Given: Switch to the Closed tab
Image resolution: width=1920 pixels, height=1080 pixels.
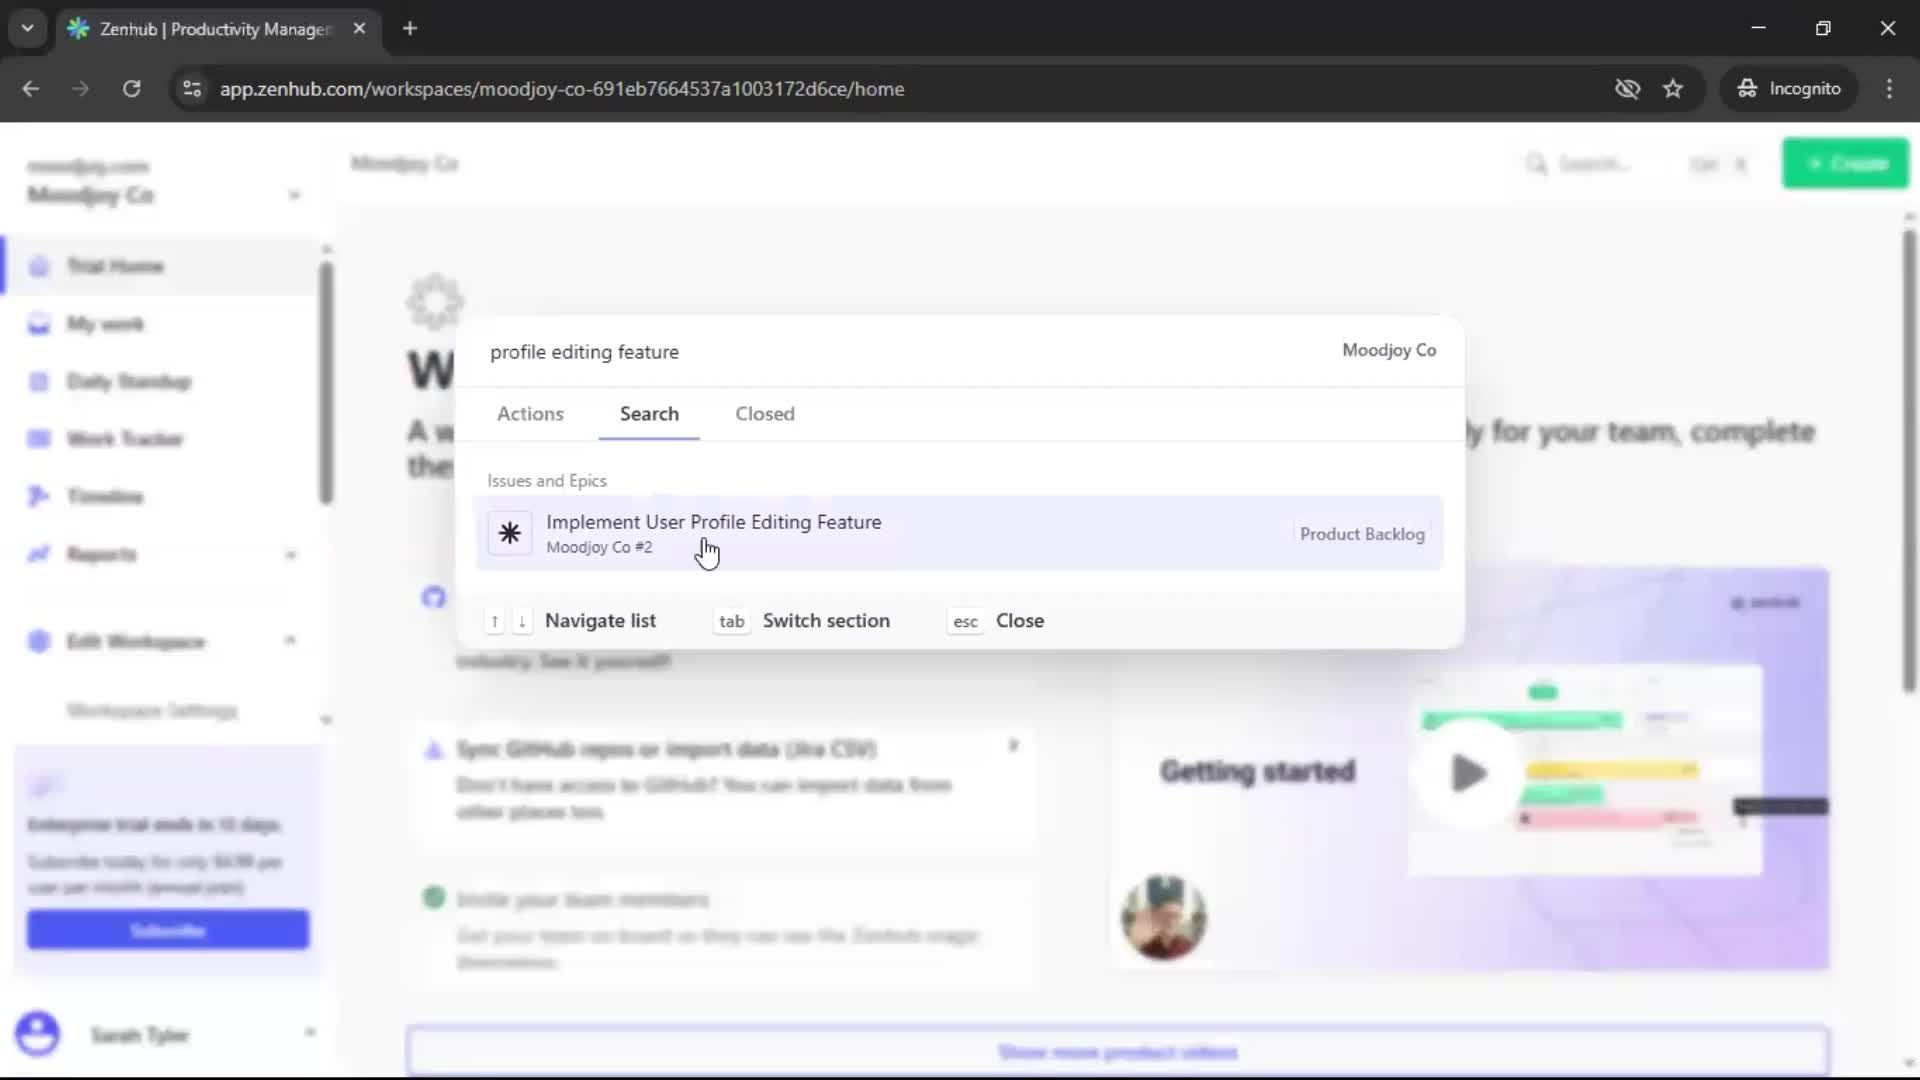Looking at the screenshot, I should coord(764,413).
